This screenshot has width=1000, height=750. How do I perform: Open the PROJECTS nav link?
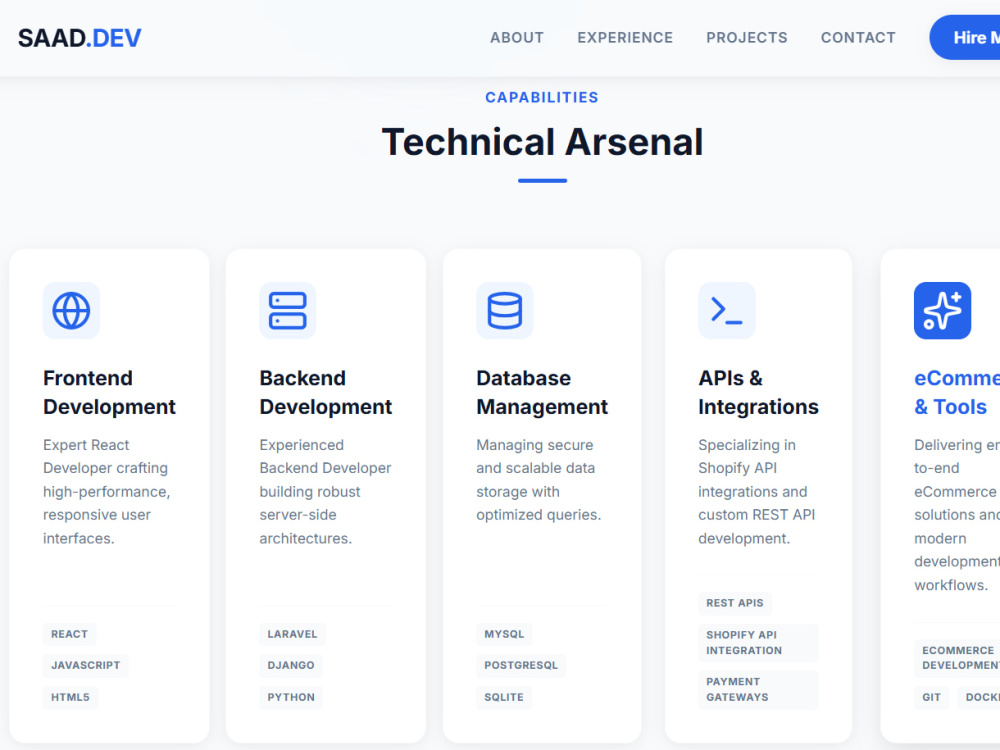coord(746,38)
